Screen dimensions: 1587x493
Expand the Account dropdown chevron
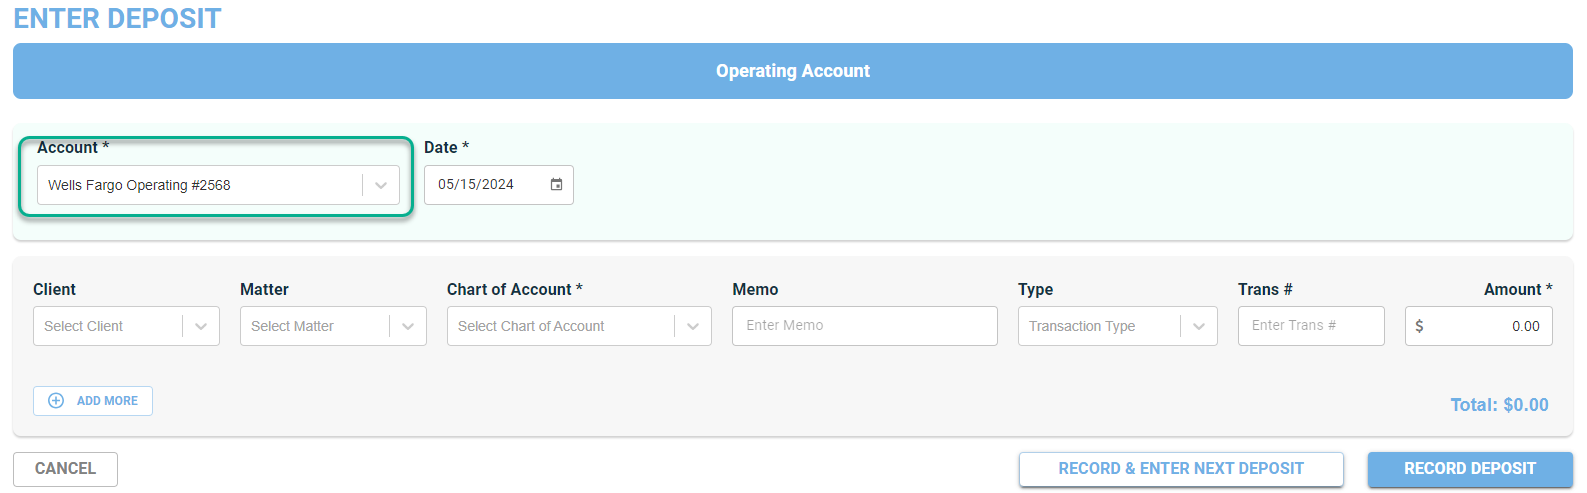click(x=381, y=185)
